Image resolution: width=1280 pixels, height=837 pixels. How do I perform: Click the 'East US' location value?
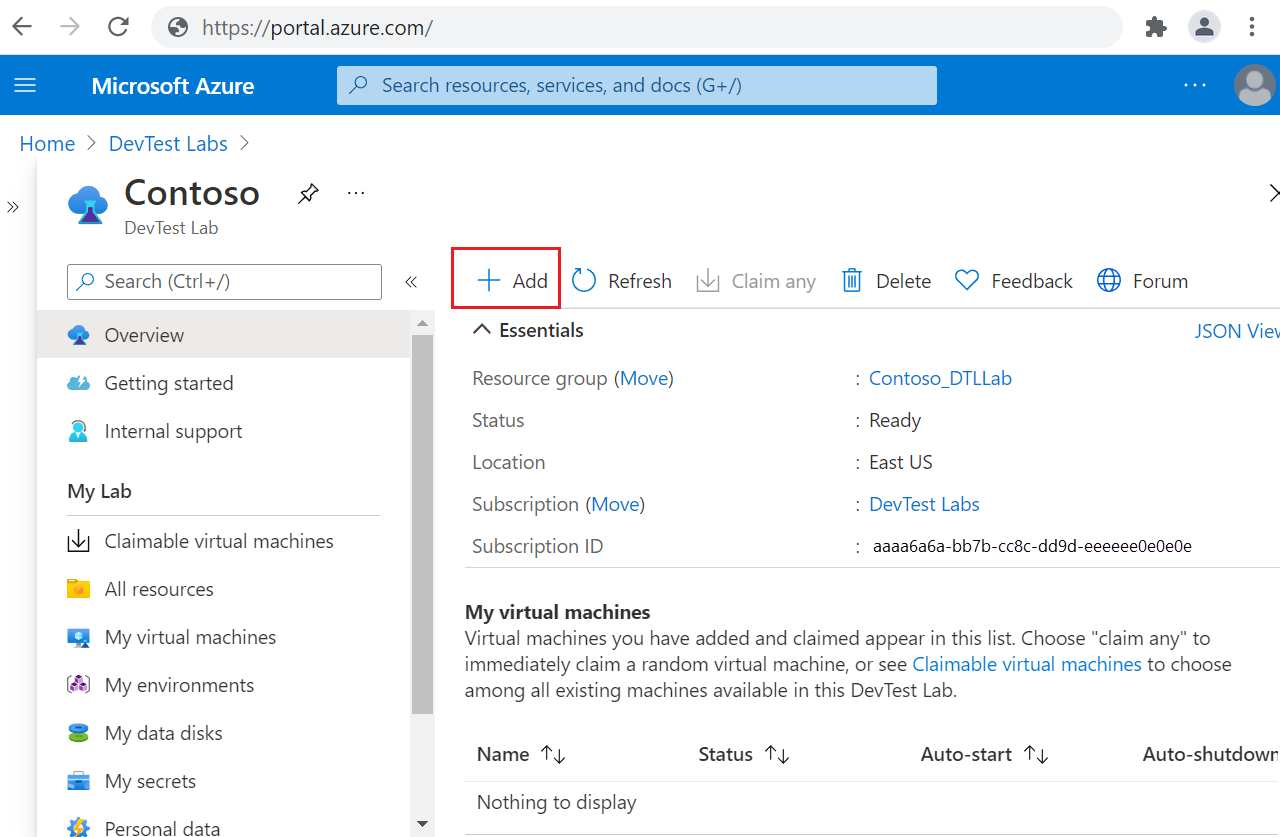[901, 462]
